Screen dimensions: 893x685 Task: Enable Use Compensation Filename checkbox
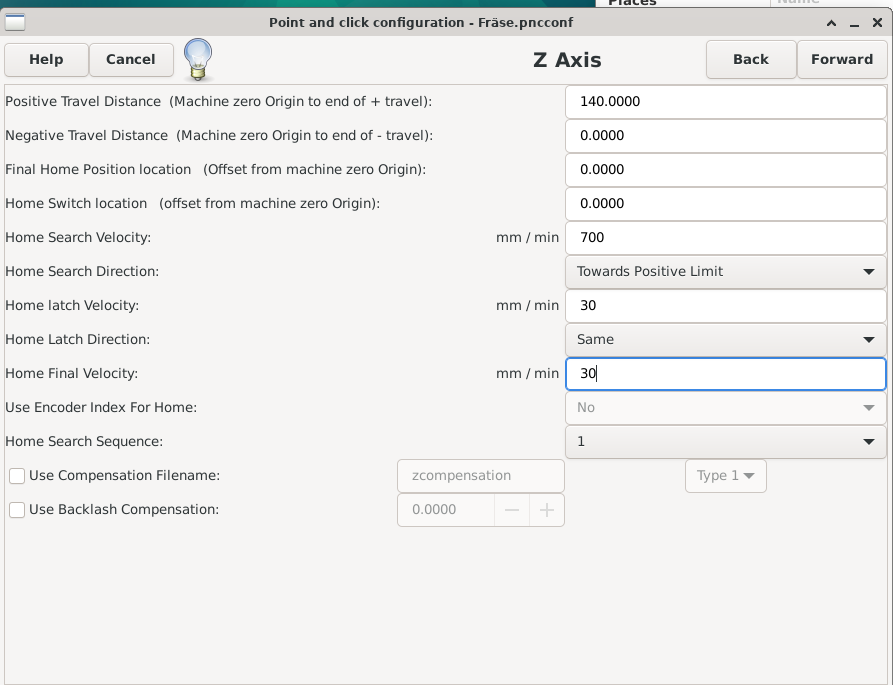[17, 476]
